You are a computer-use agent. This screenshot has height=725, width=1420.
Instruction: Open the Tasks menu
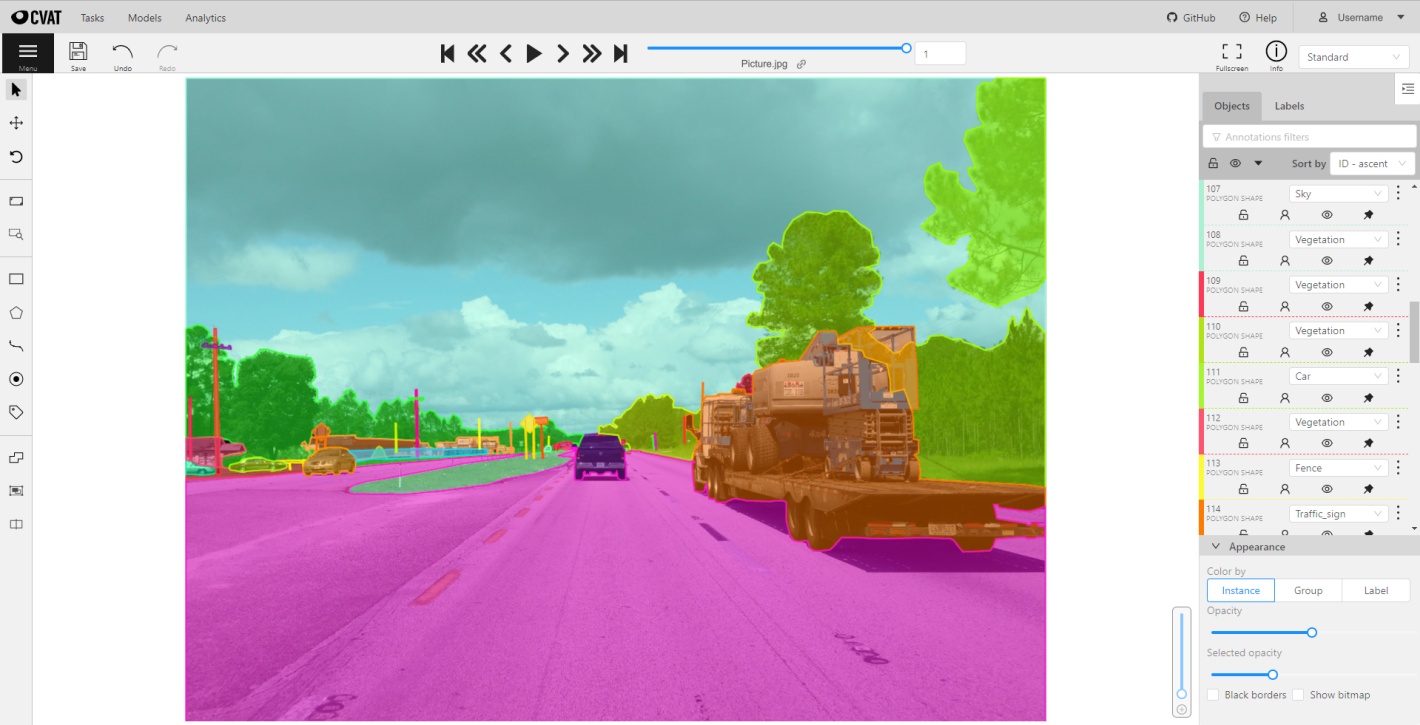(92, 17)
